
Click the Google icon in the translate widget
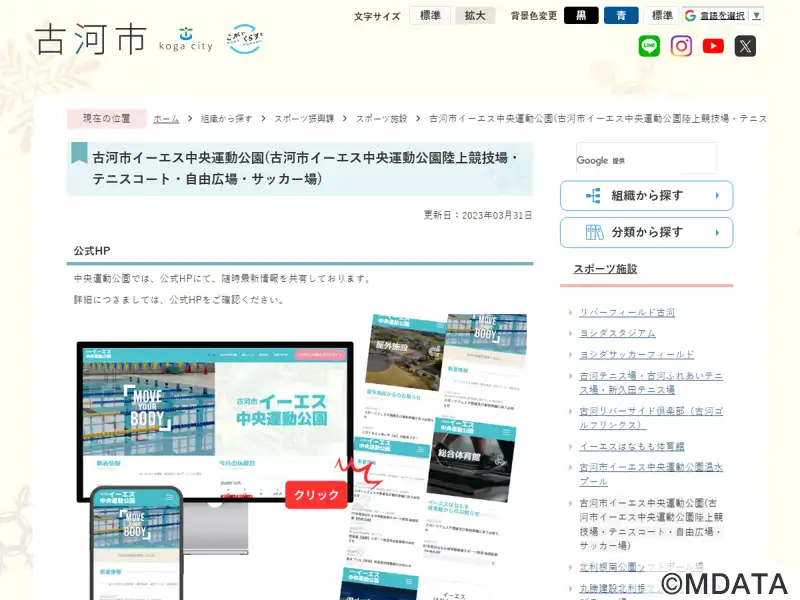pos(691,16)
